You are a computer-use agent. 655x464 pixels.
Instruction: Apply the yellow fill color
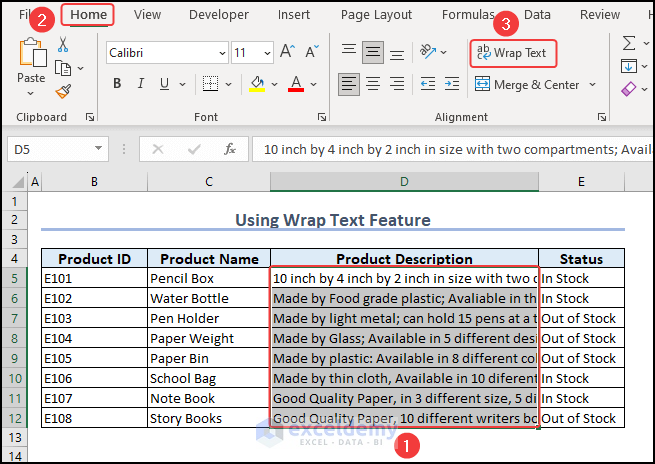pyautogui.click(x=257, y=85)
